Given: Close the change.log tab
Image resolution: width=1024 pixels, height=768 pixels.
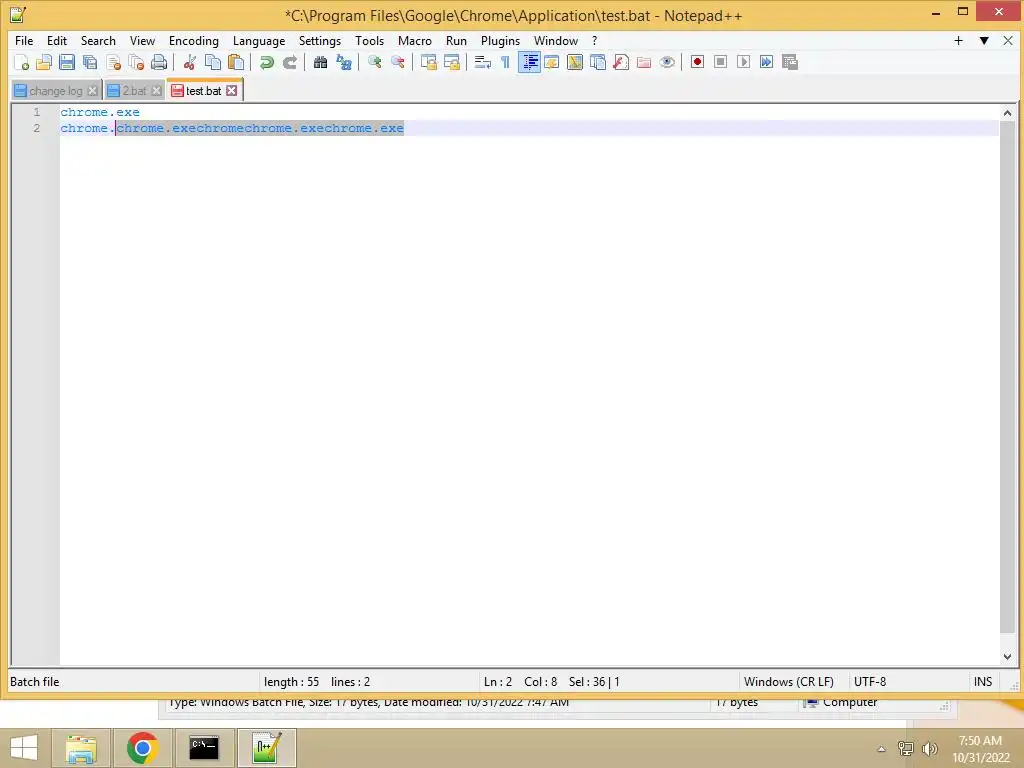Looking at the screenshot, I should pos(93,91).
